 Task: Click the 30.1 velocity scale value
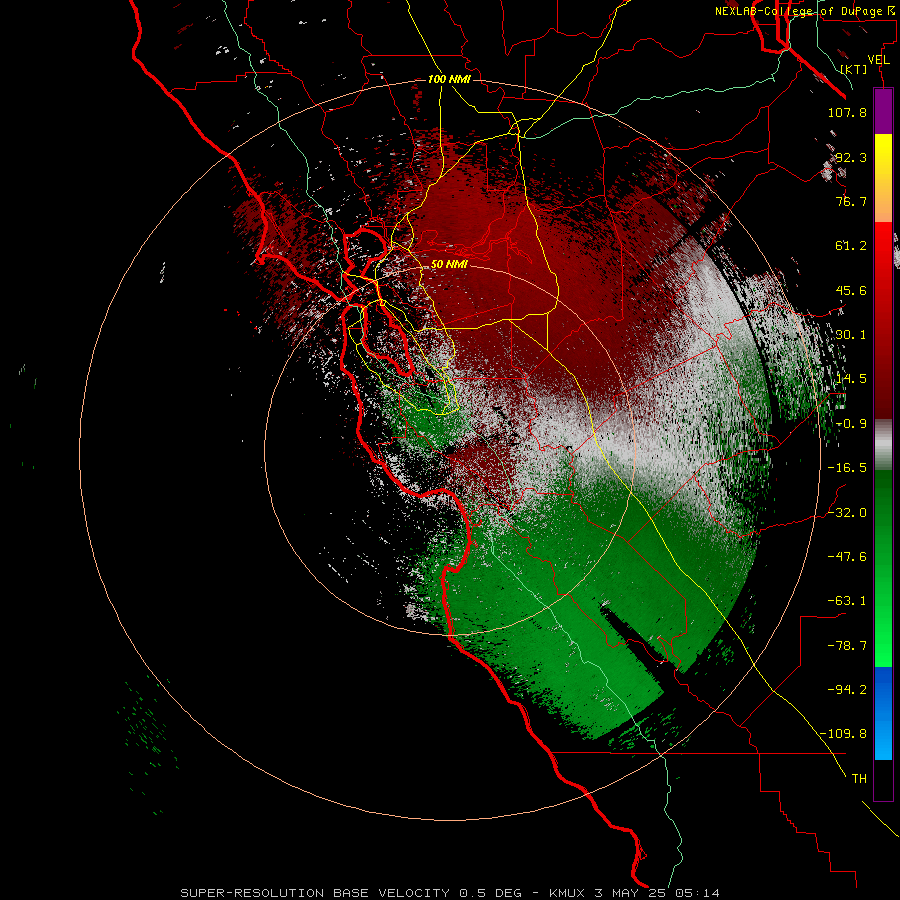[851, 335]
